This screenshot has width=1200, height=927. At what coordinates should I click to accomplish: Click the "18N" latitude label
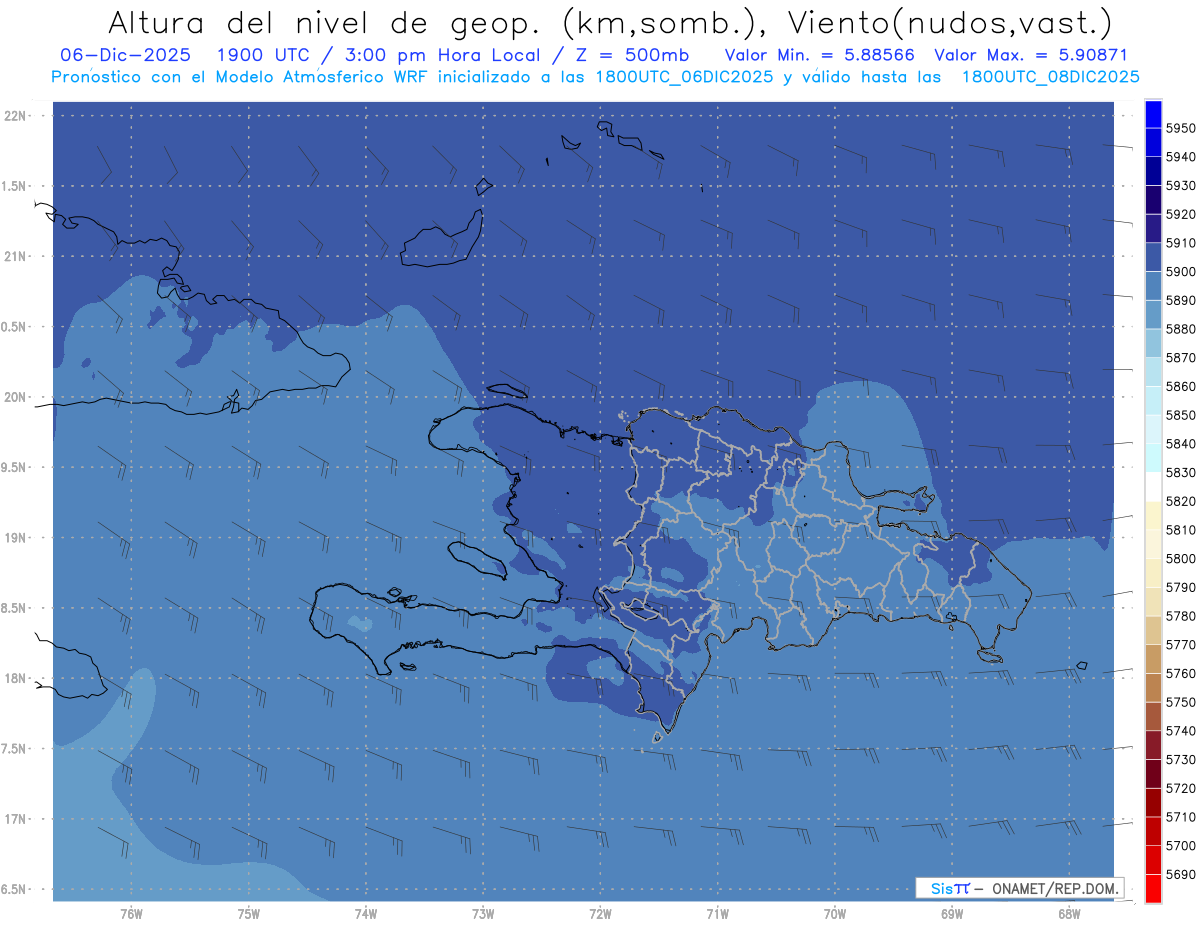click(14, 678)
